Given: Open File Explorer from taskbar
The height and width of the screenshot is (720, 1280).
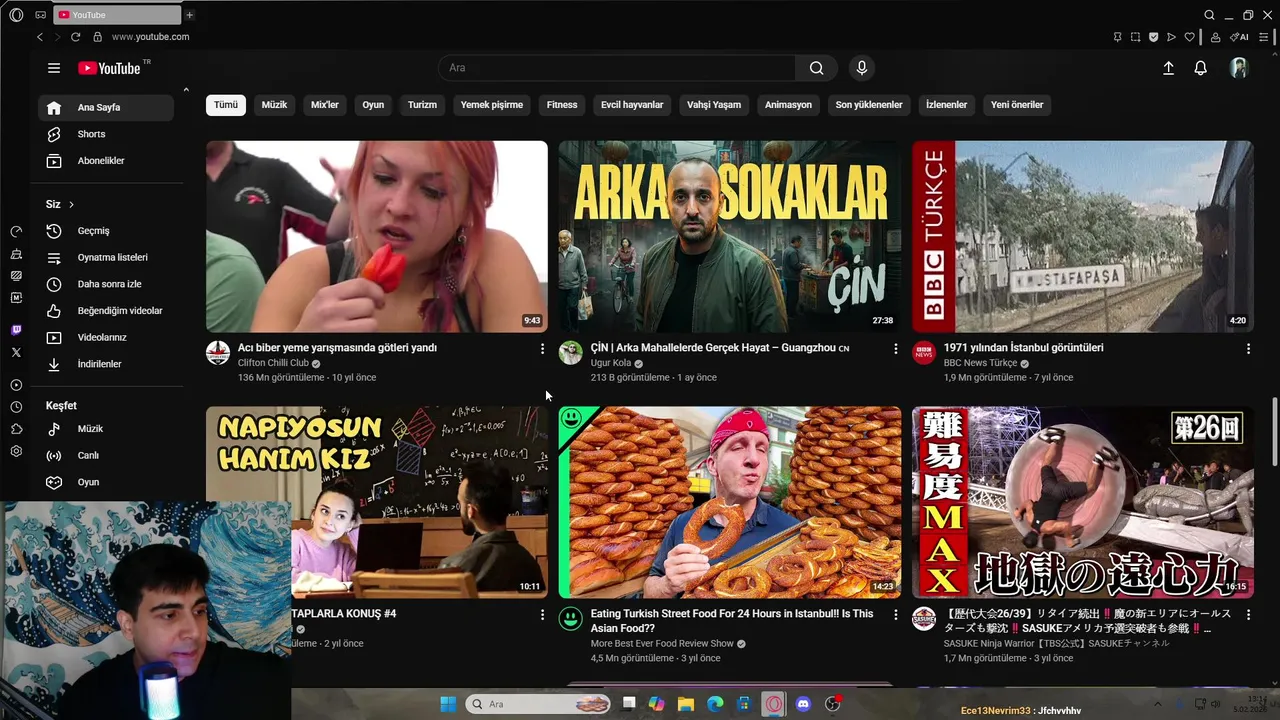Looking at the screenshot, I should (x=686, y=704).
